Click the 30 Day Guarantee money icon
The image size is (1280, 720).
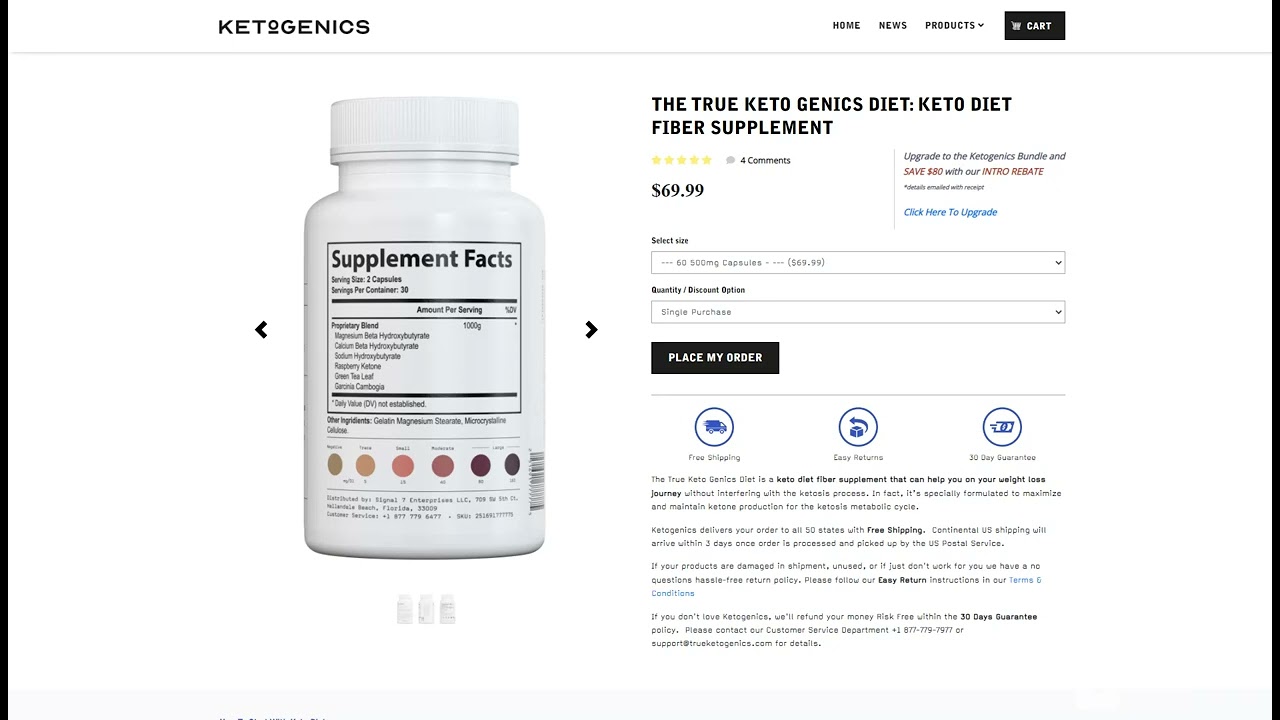pos(1002,427)
